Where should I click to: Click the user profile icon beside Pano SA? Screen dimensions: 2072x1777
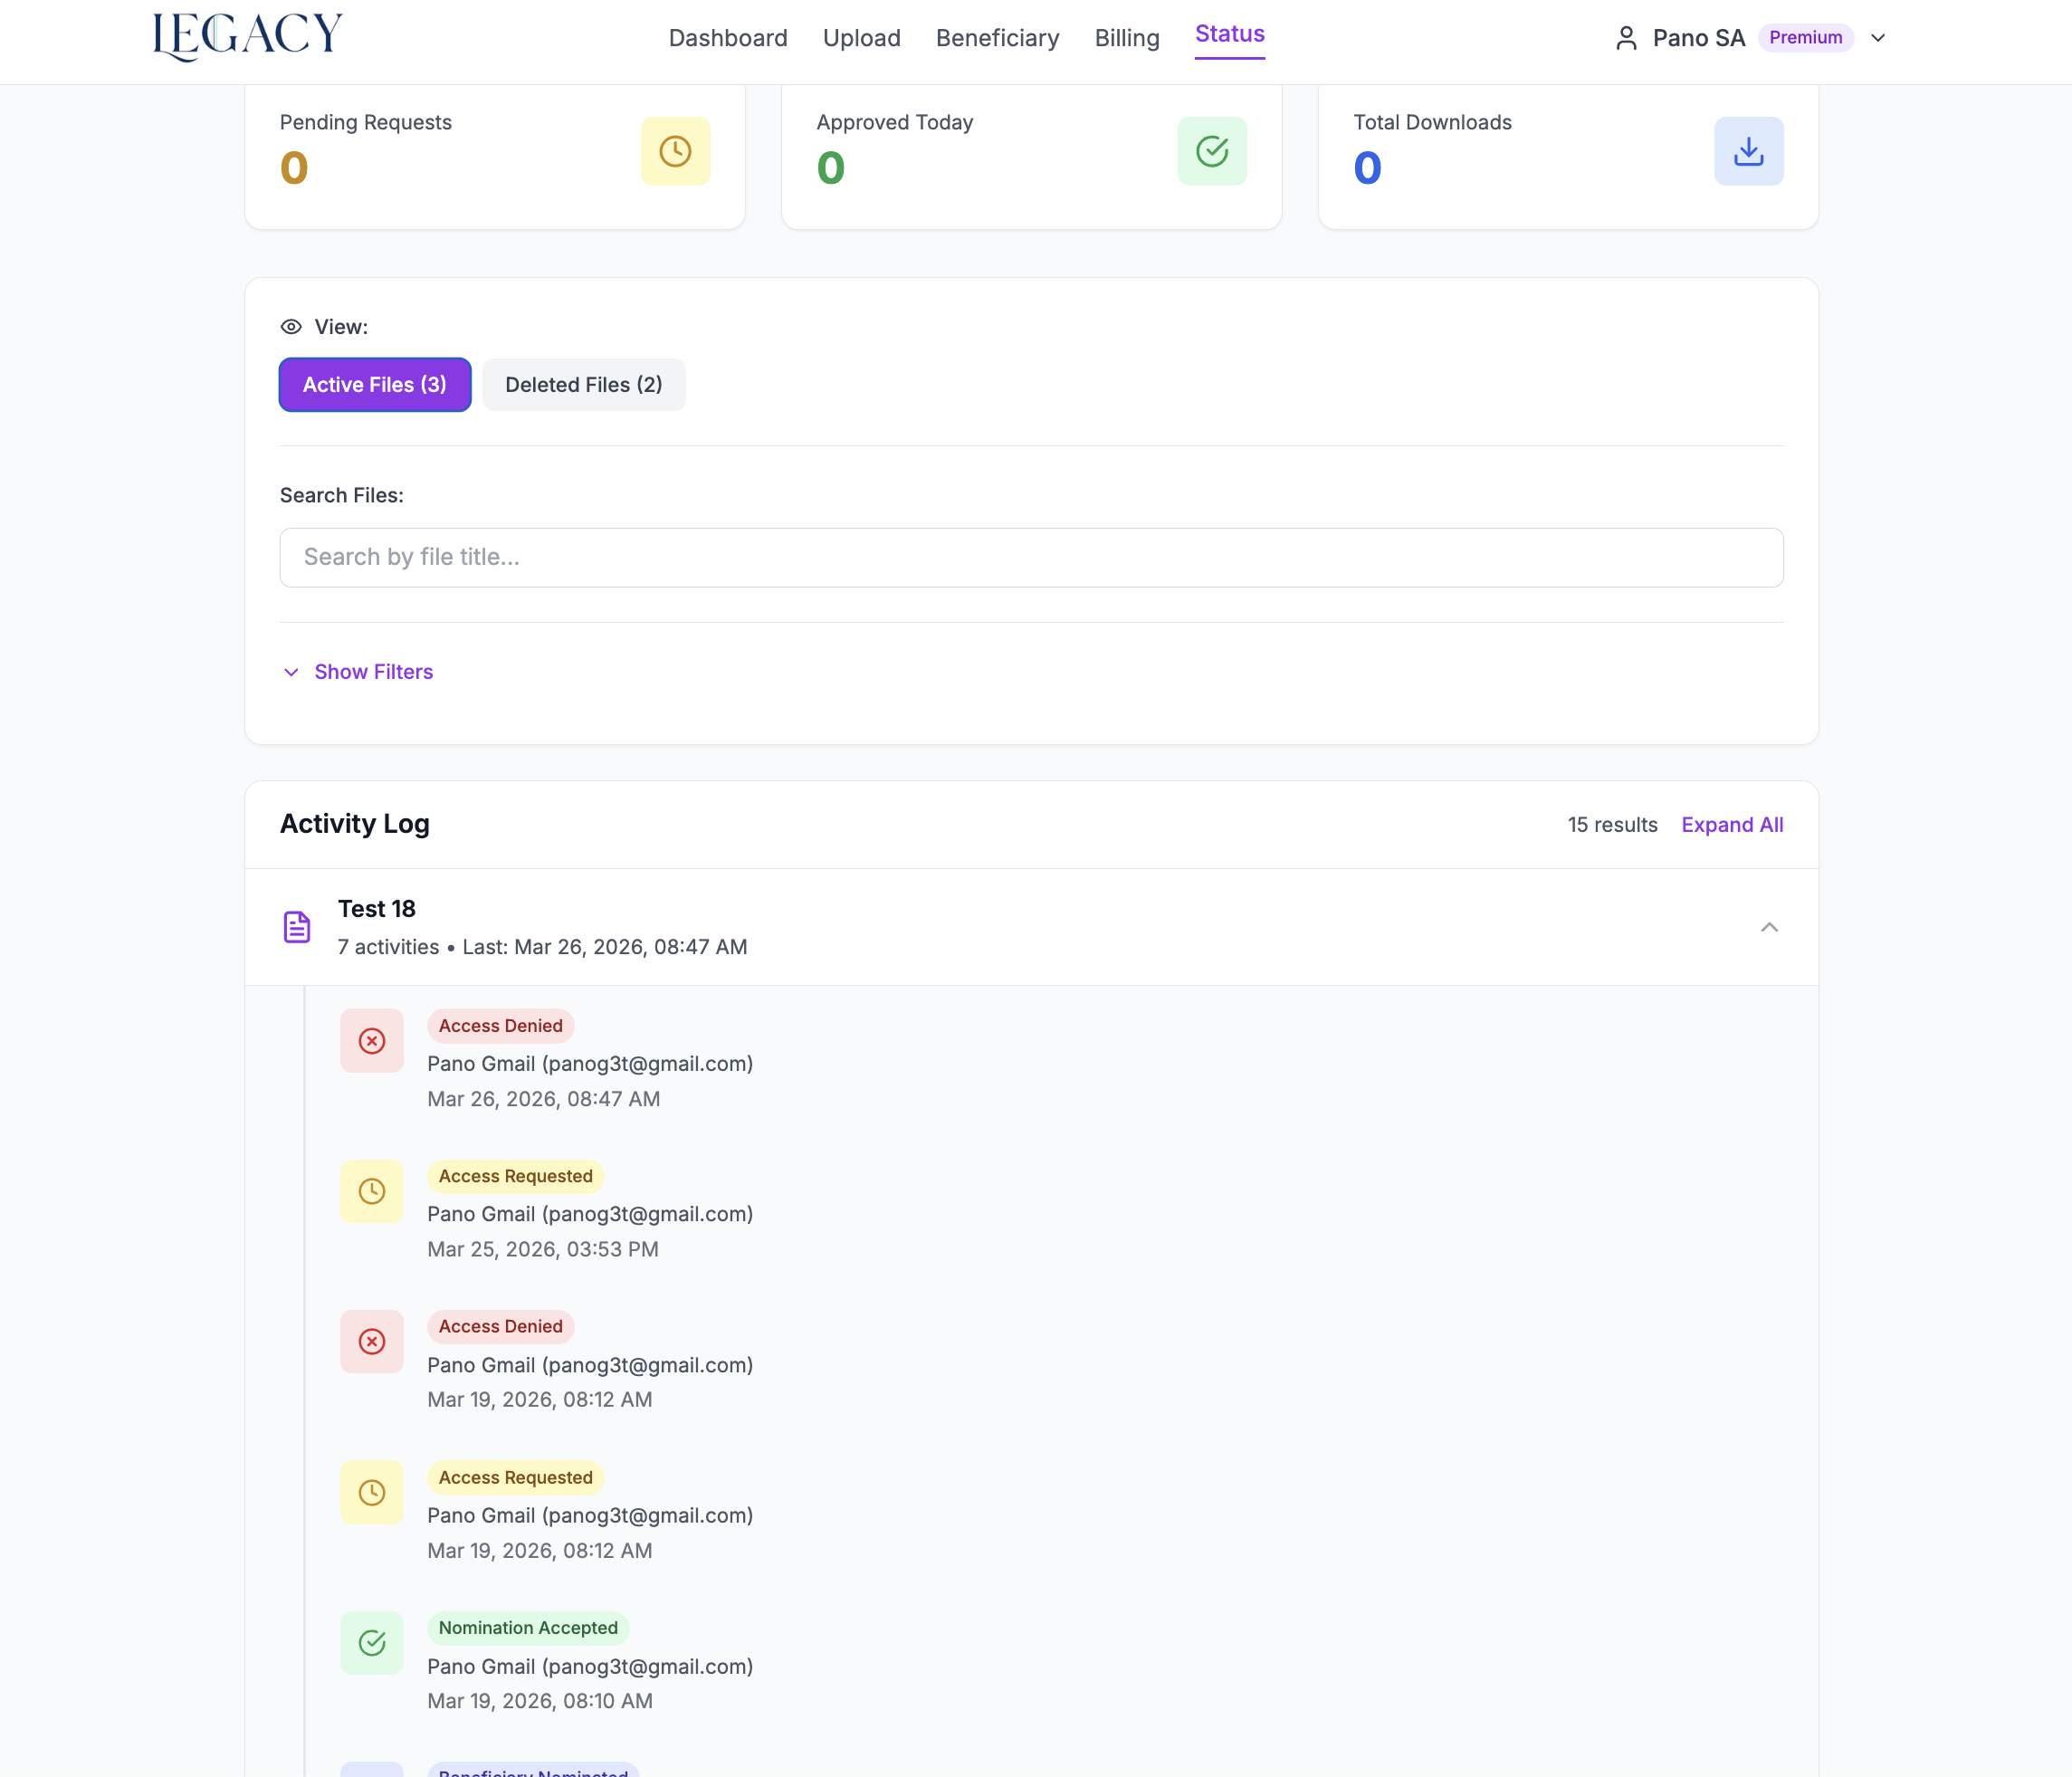point(1626,38)
